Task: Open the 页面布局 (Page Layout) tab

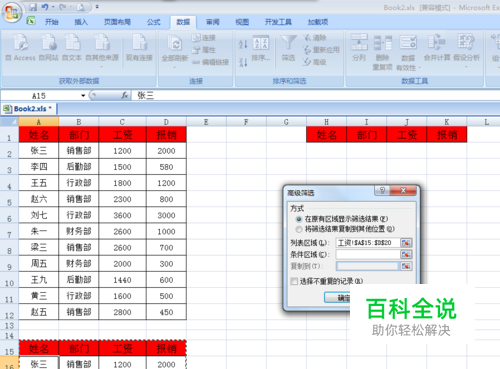Action: pyautogui.click(x=117, y=22)
